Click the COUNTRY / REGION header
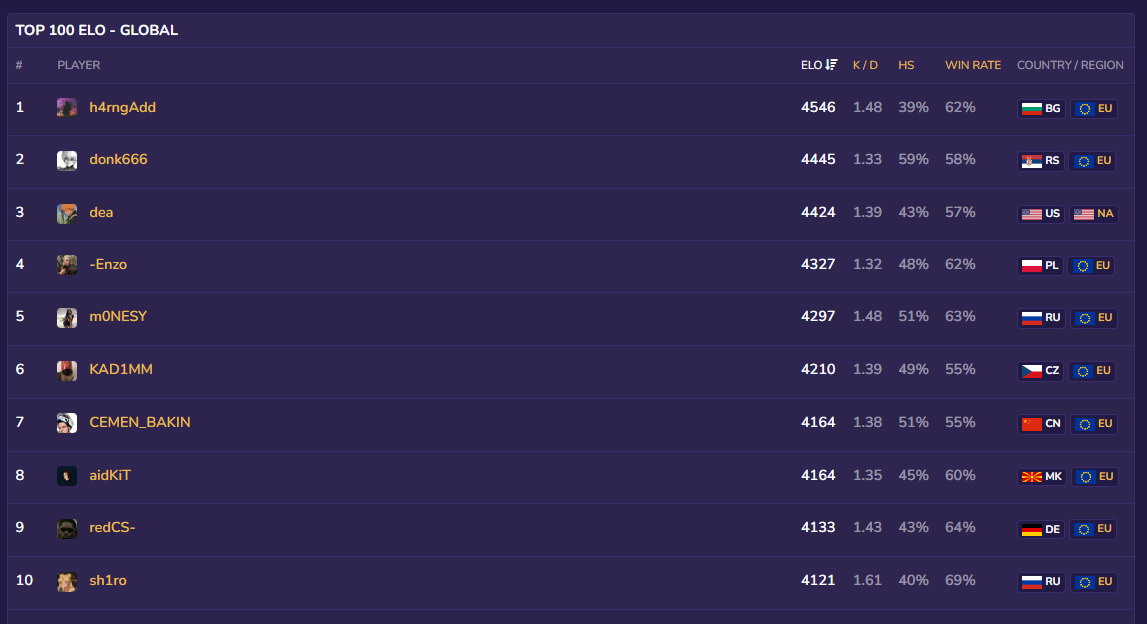The height and width of the screenshot is (624, 1147). [1070, 65]
